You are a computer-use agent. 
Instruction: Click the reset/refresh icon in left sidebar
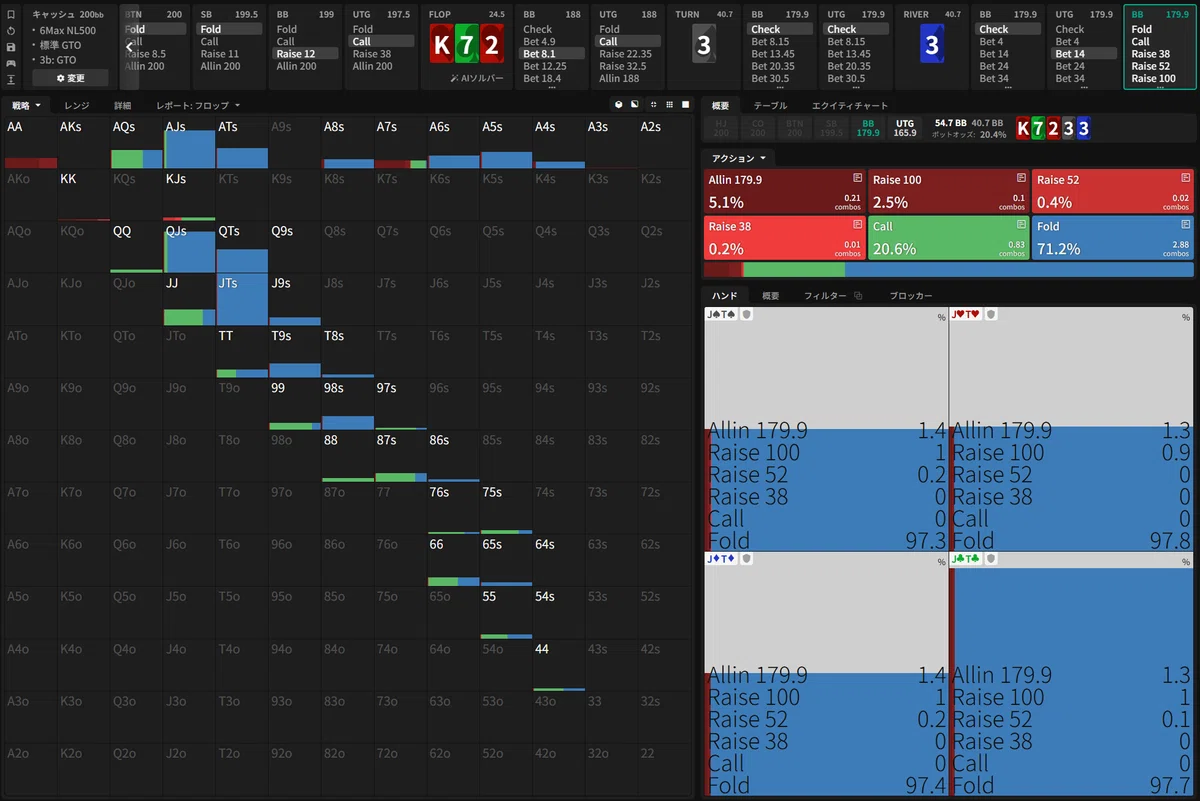(10, 31)
